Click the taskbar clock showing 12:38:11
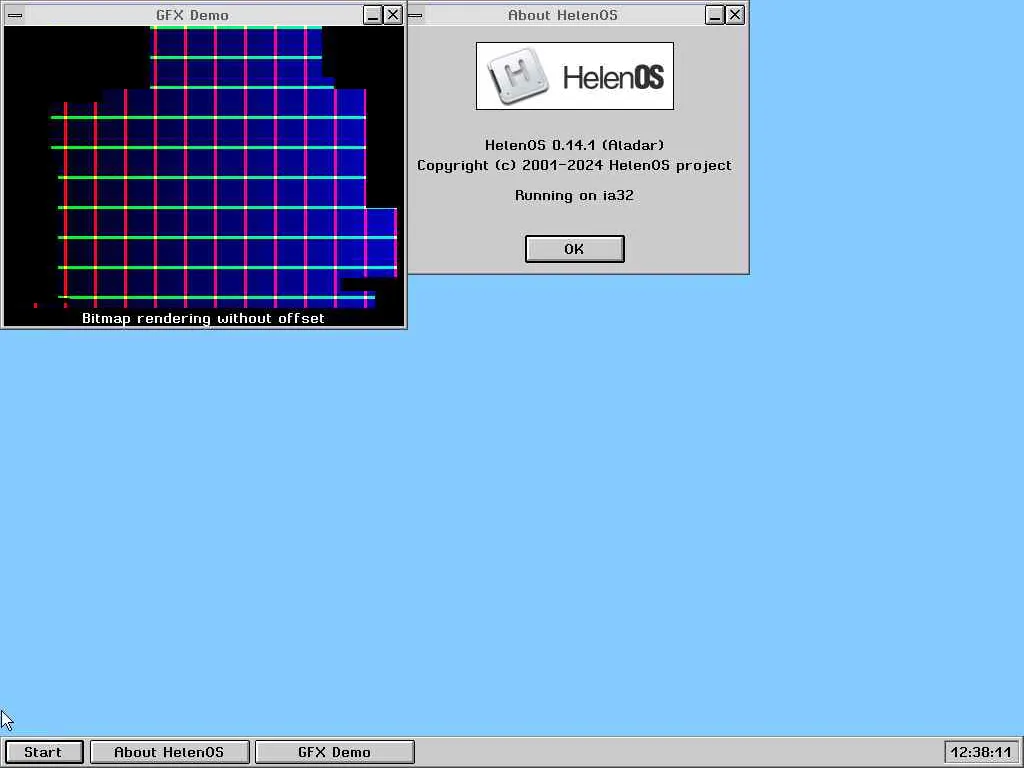1024x768 pixels. pyautogui.click(x=981, y=752)
